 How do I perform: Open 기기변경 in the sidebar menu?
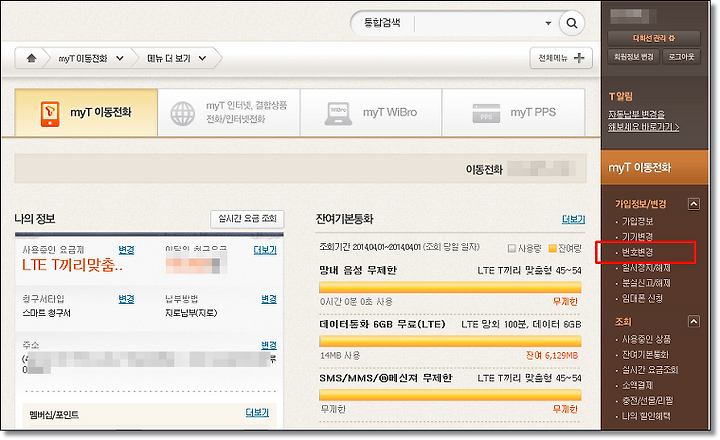coord(637,237)
